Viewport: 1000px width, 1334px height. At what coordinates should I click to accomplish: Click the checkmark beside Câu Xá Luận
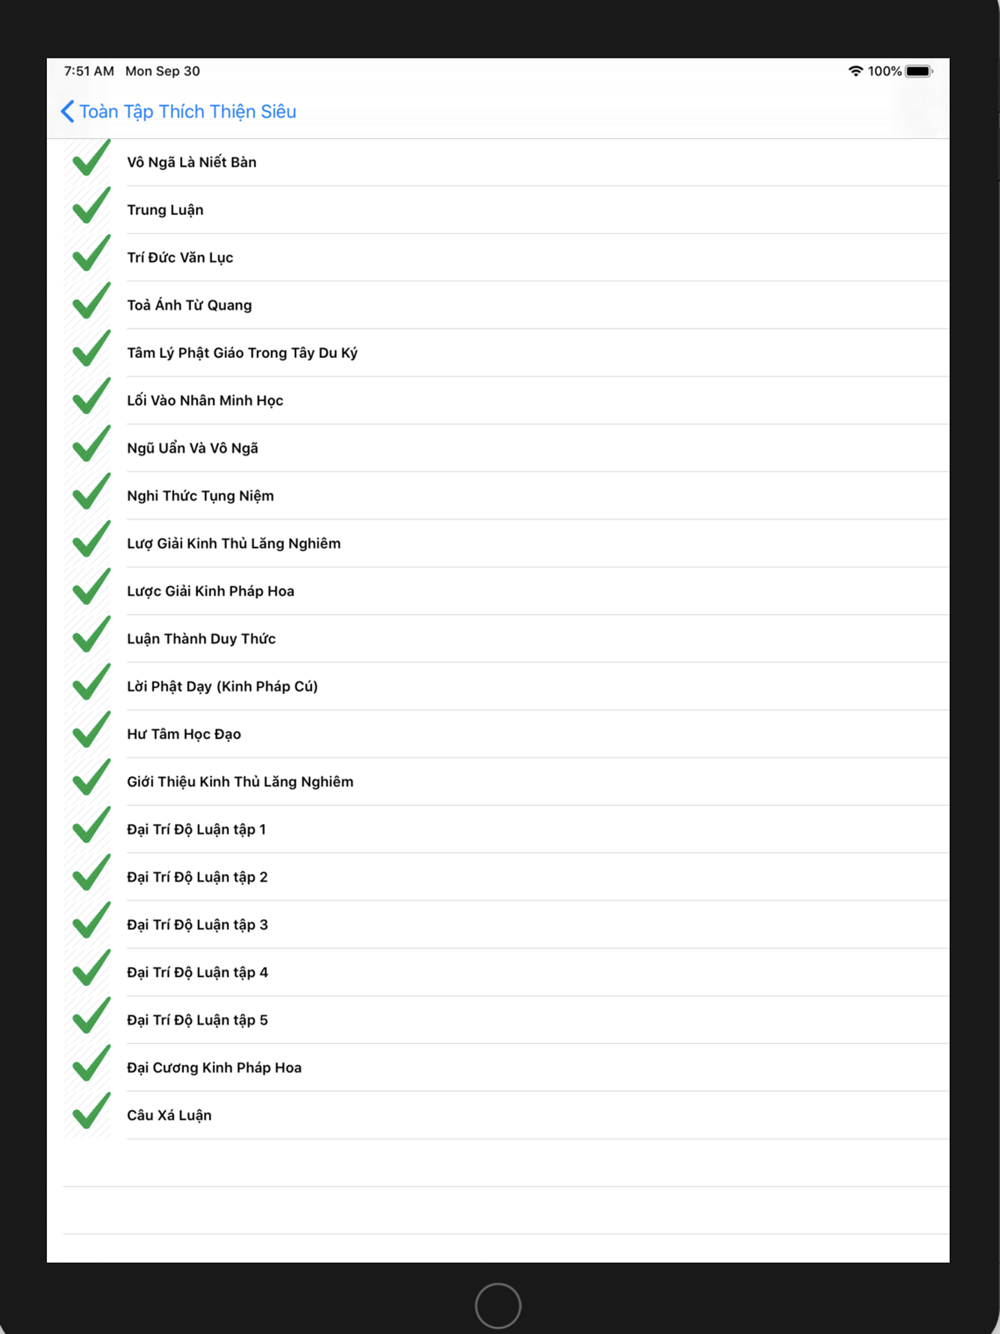[91, 1112]
